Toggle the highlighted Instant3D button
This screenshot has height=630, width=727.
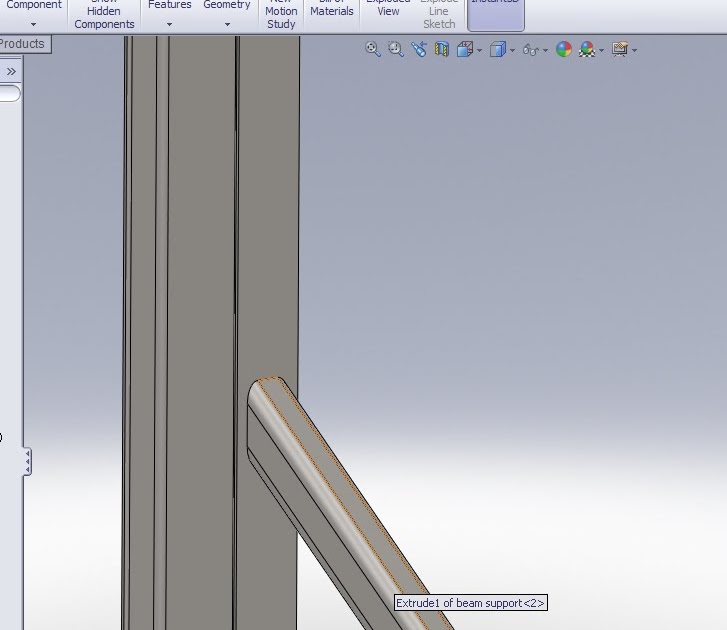coord(496,15)
